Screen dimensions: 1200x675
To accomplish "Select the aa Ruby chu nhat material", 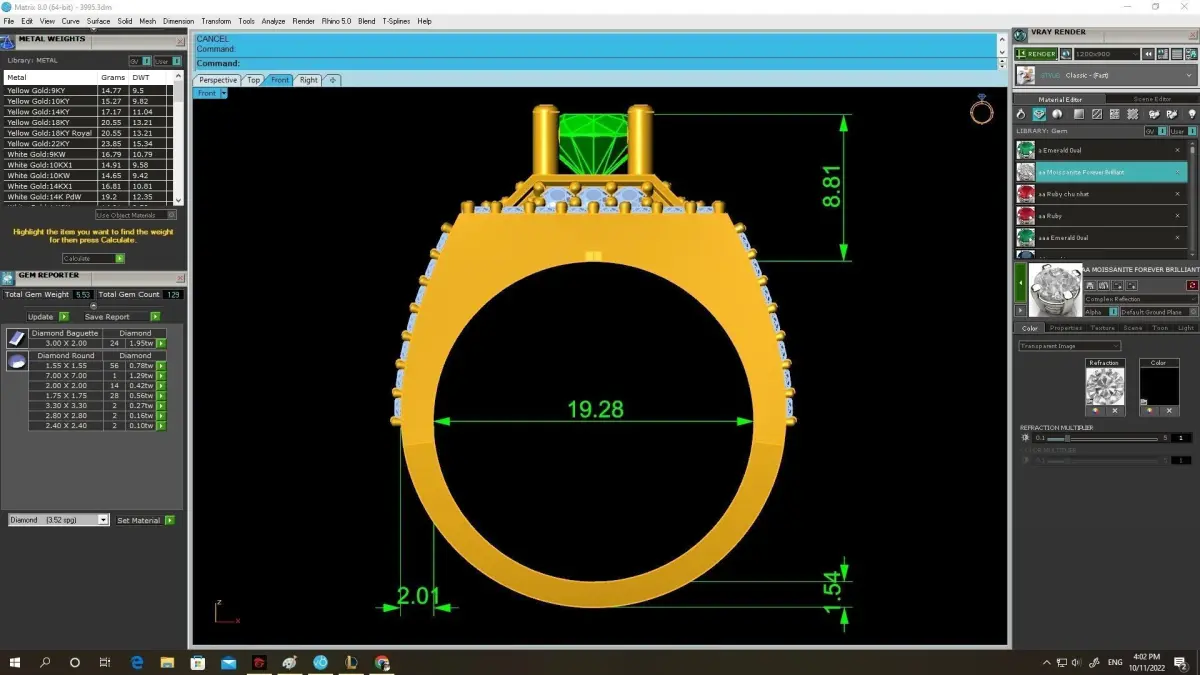I will click(x=1101, y=194).
